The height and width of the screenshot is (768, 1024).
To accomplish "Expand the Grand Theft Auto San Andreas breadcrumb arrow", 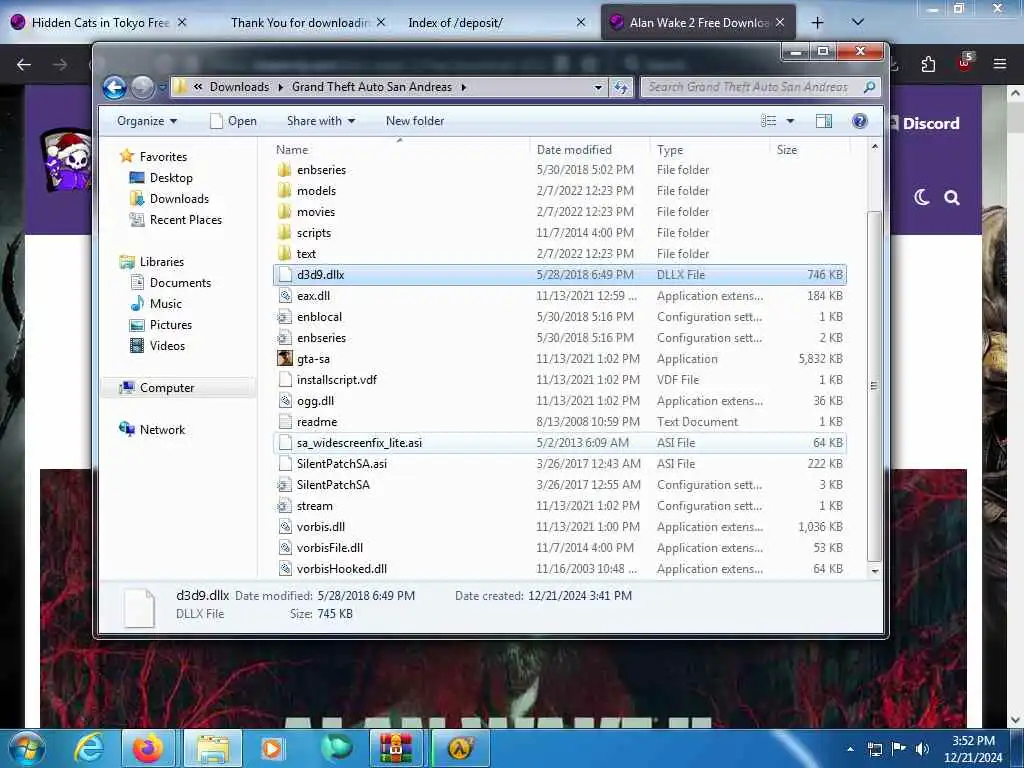I will pos(463,87).
